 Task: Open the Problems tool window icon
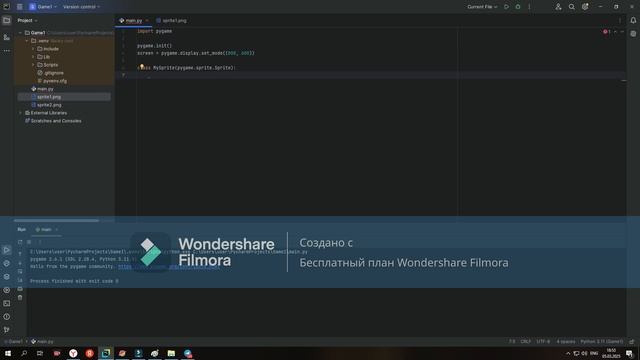[x=7, y=317]
